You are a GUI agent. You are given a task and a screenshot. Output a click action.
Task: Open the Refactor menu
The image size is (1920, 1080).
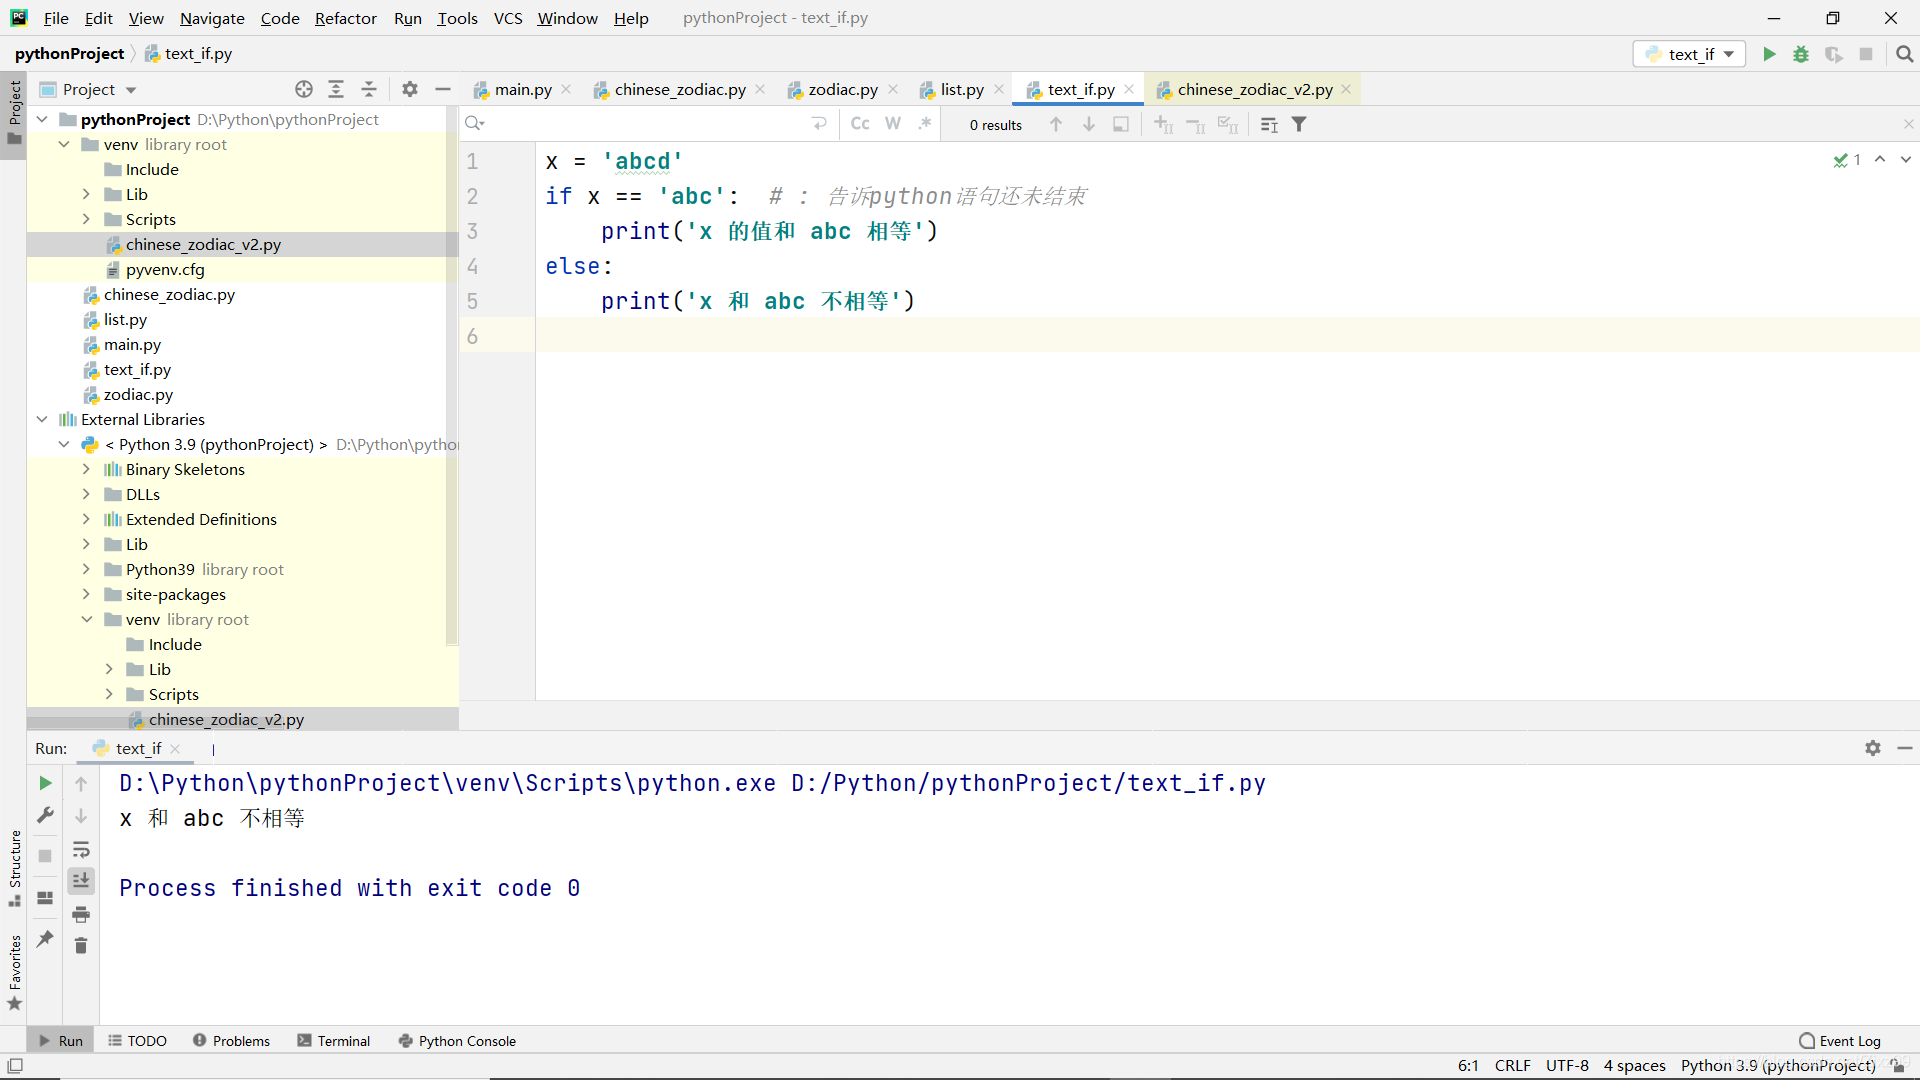(x=345, y=18)
